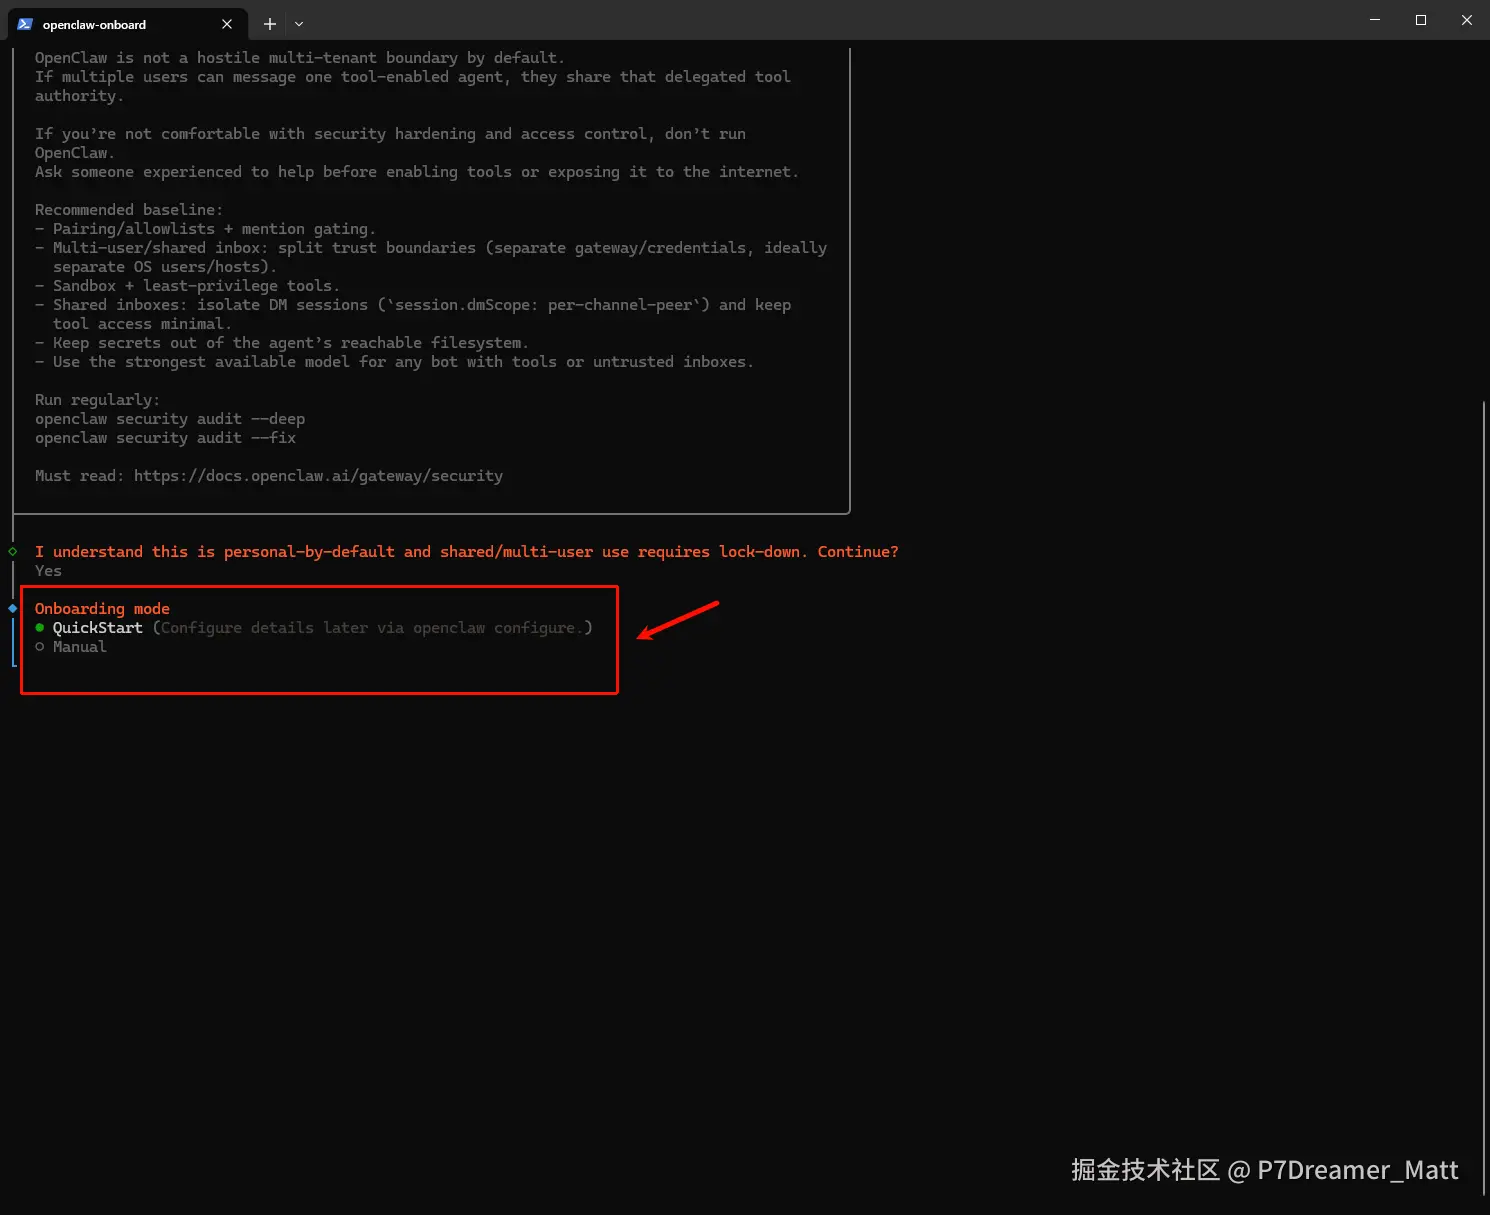Click the 'Pairing/allowlists + mention gating.' line
The width and height of the screenshot is (1490, 1215).
pos(205,229)
